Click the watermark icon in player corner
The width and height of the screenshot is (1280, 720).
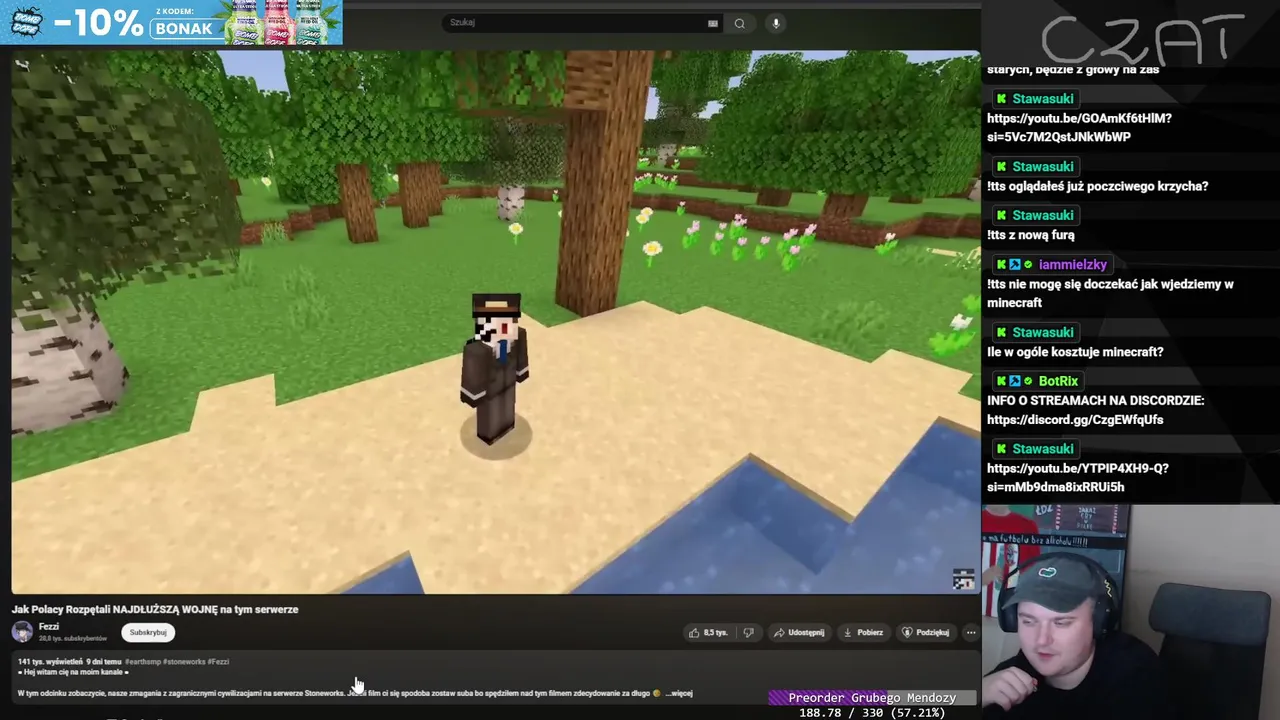[963, 579]
